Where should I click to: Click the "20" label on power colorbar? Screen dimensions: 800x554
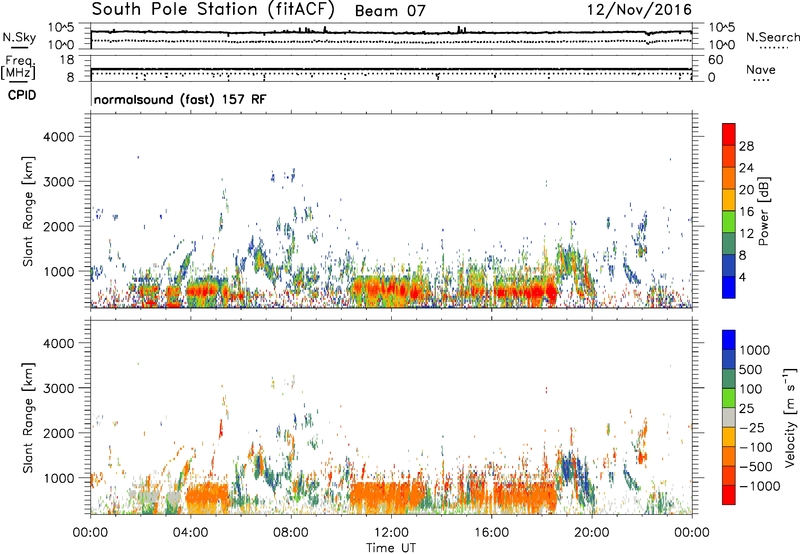746,190
